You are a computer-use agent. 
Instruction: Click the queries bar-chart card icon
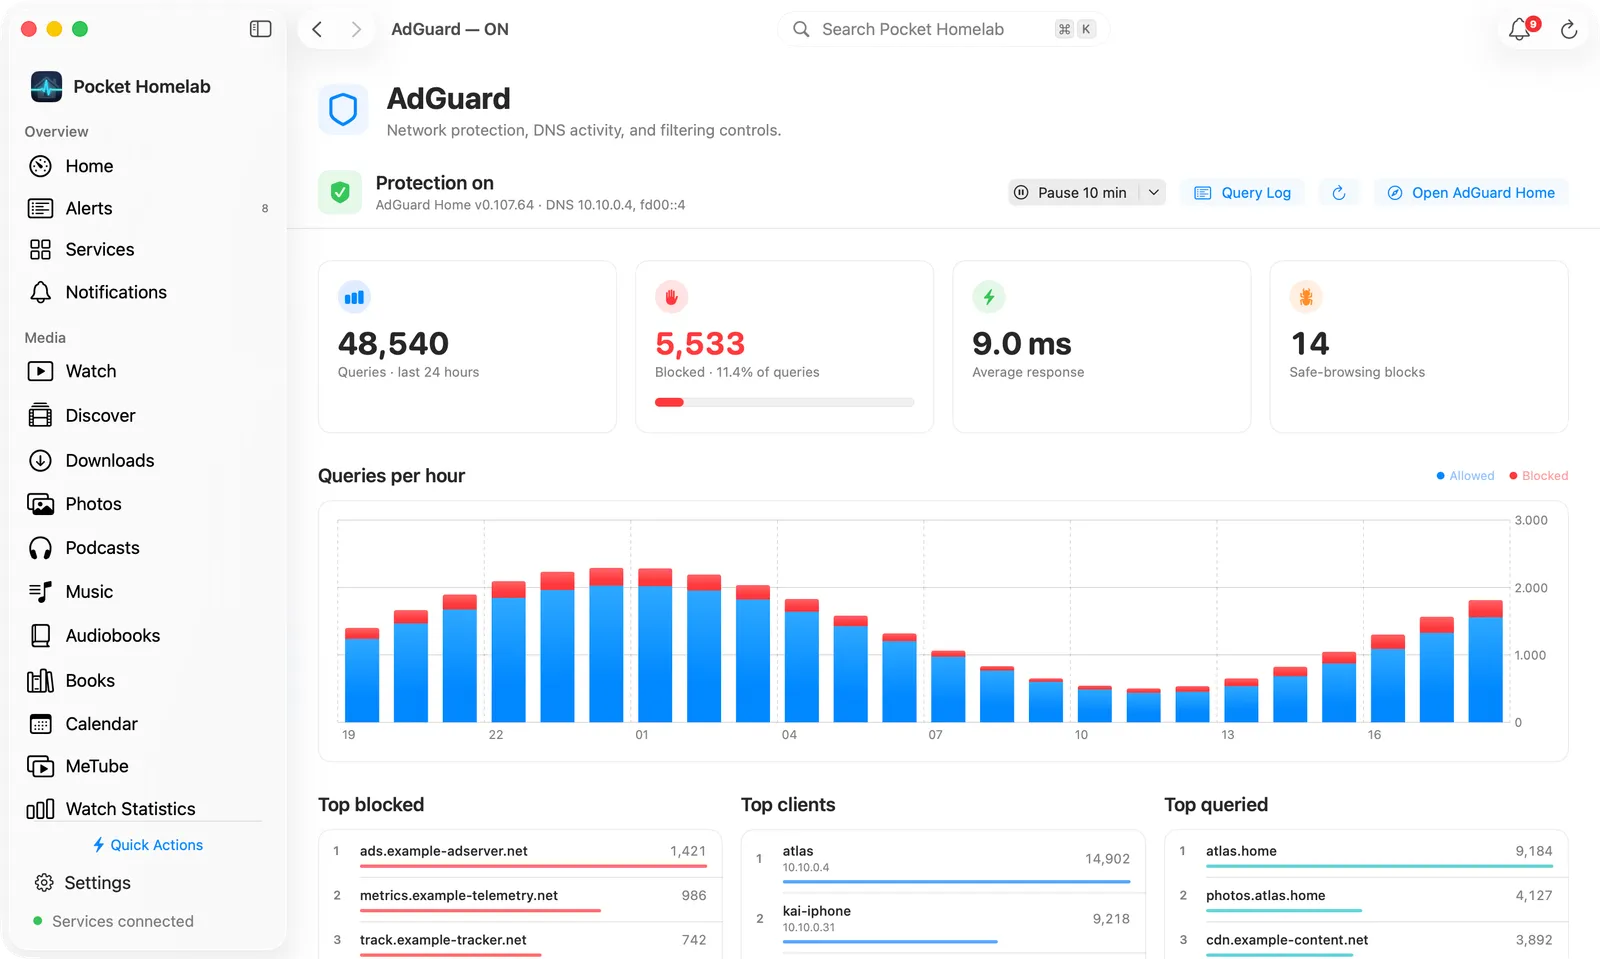pos(354,297)
